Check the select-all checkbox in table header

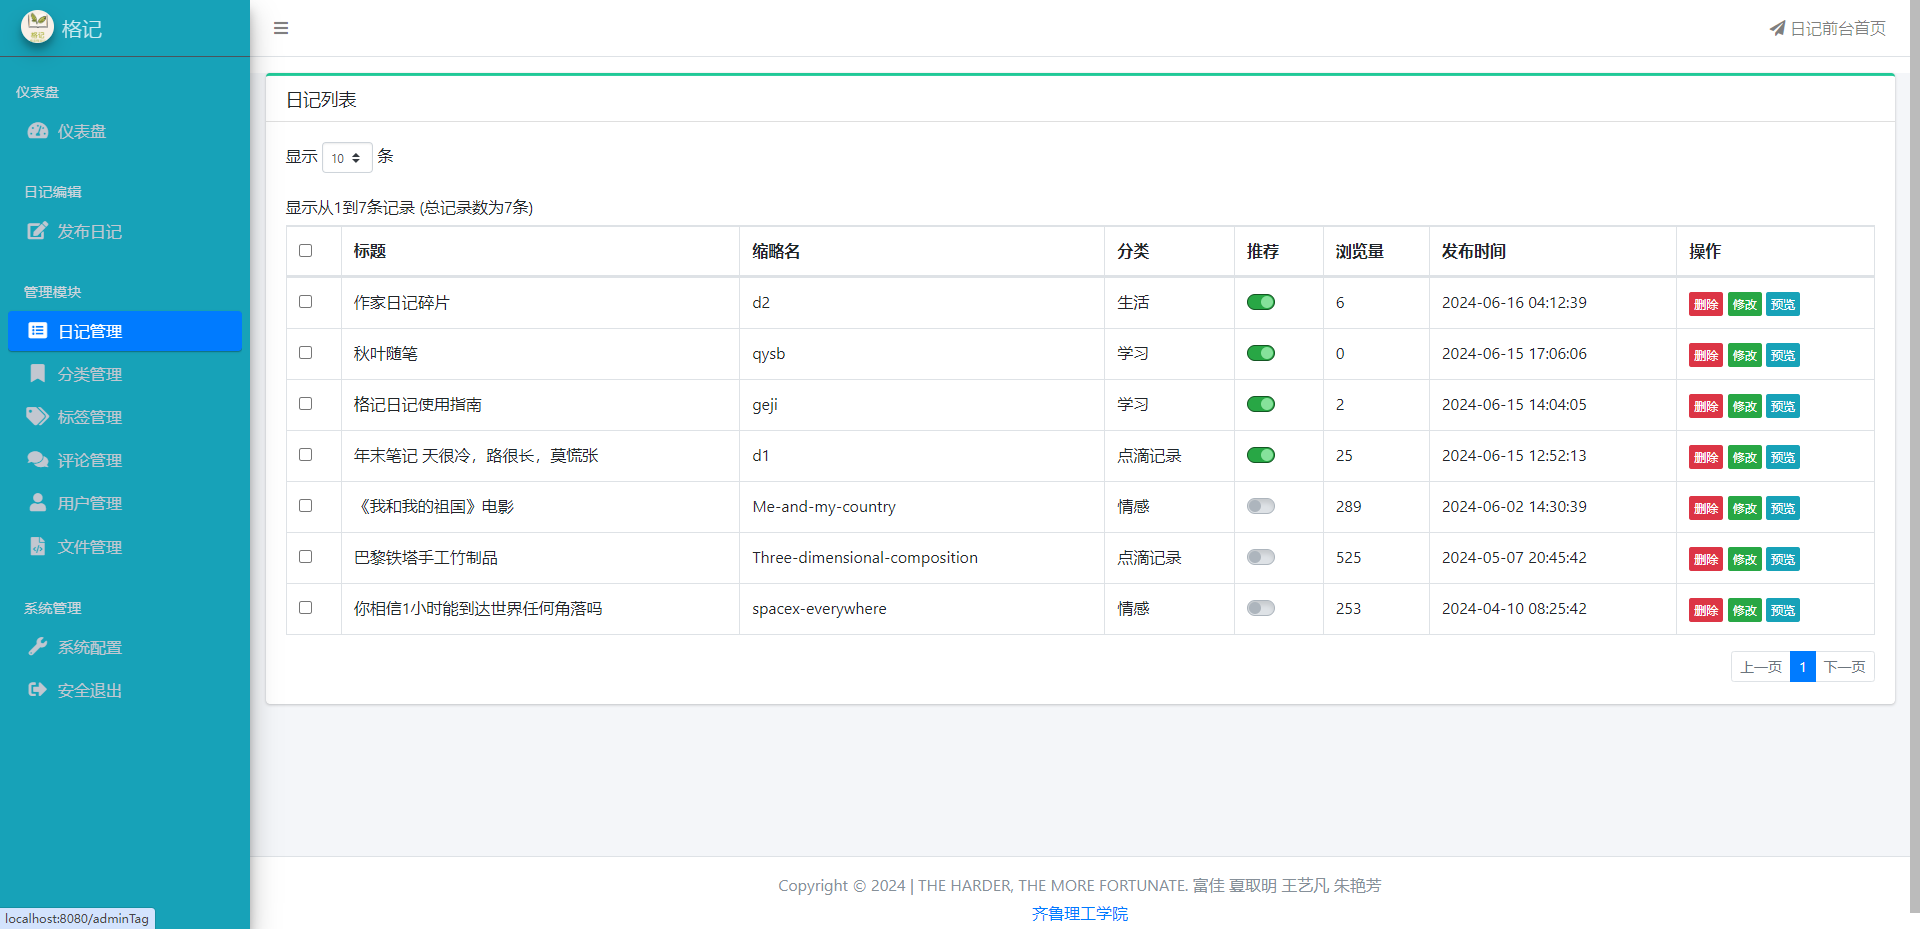(x=306, y=251)
